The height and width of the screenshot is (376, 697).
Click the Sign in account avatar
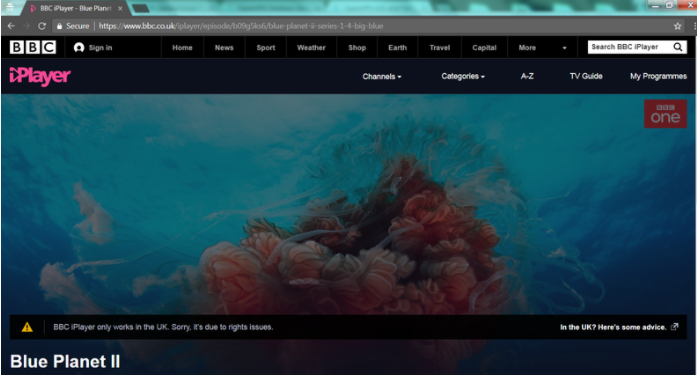click(79, 48)
